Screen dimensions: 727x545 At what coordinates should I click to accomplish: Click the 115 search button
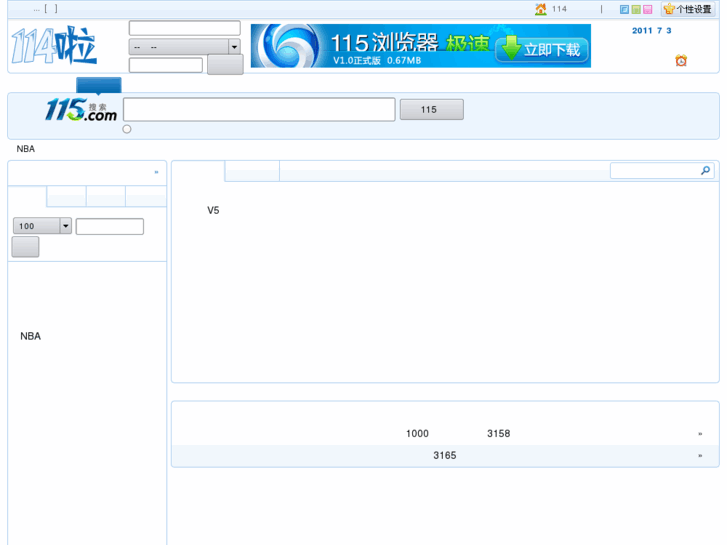click(x=432, y=109)
